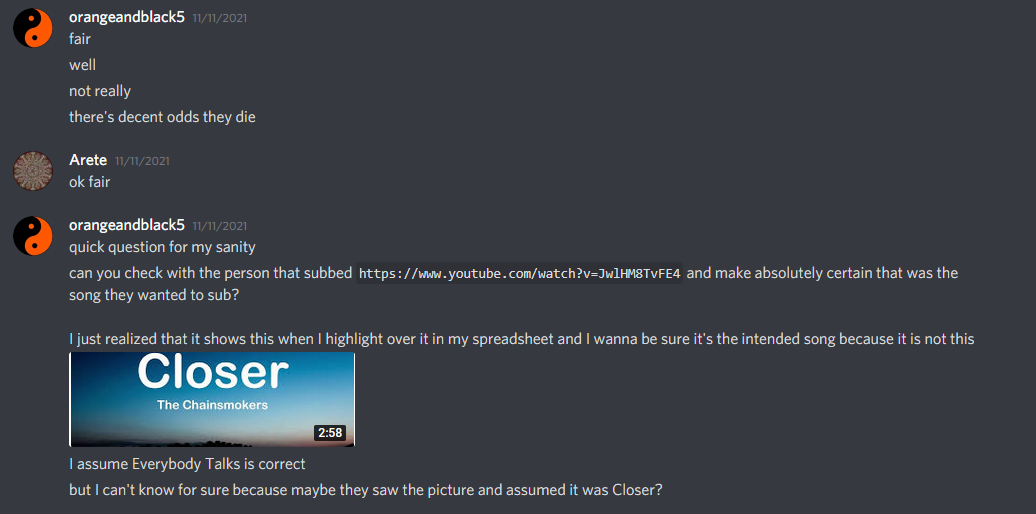Viewport: 1036px width, 514px height.
Task: Click the 'quick question for my sanity' message
Action: (x=162, y=247)
